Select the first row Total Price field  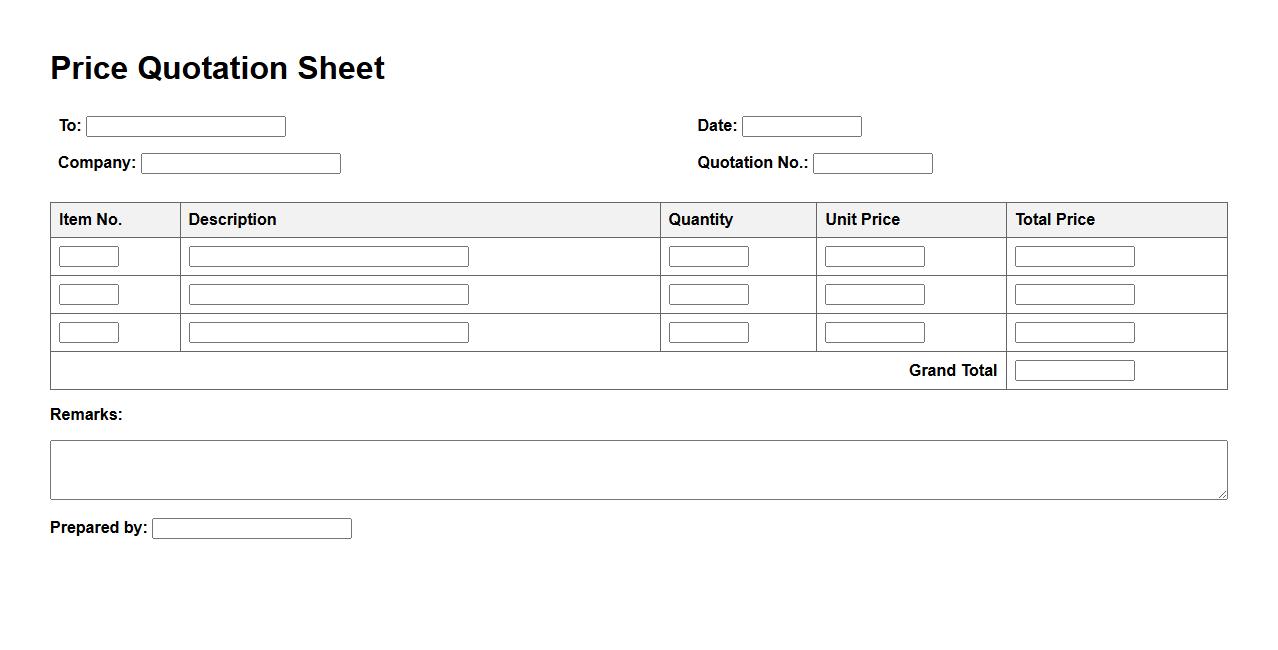(1074, 257)
